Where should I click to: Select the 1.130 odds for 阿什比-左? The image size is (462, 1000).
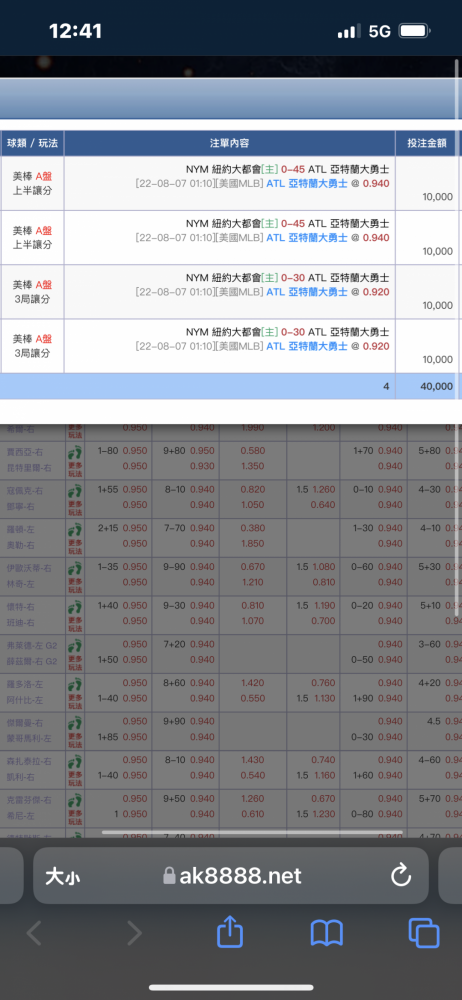coord(322,698)
